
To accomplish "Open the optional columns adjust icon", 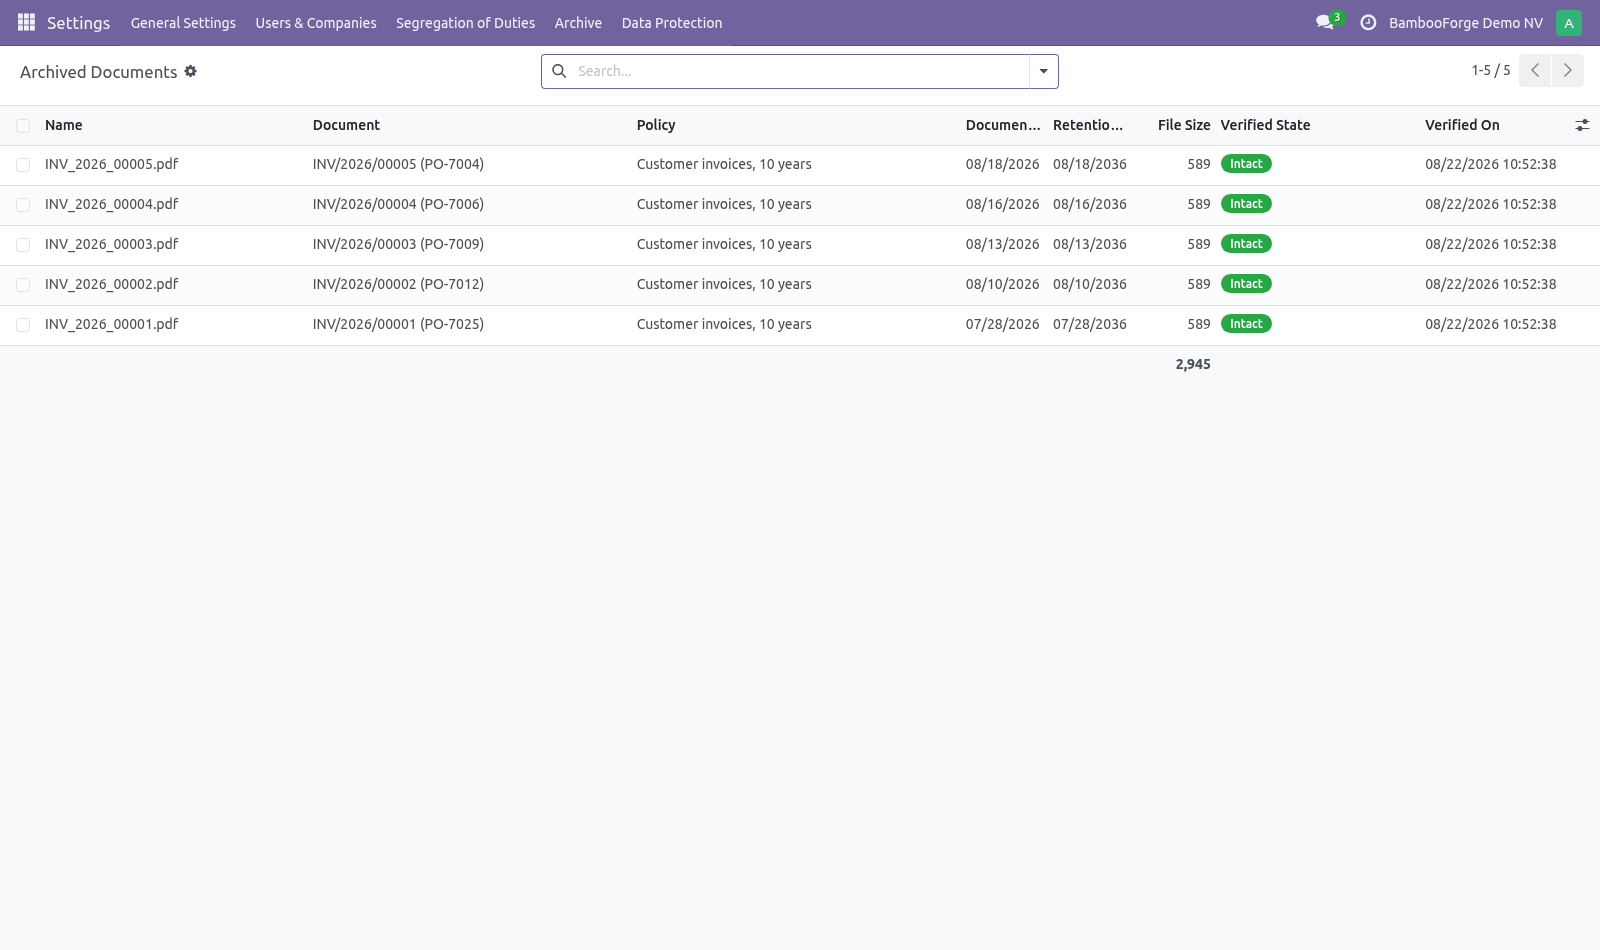I will pos(1582,125).
